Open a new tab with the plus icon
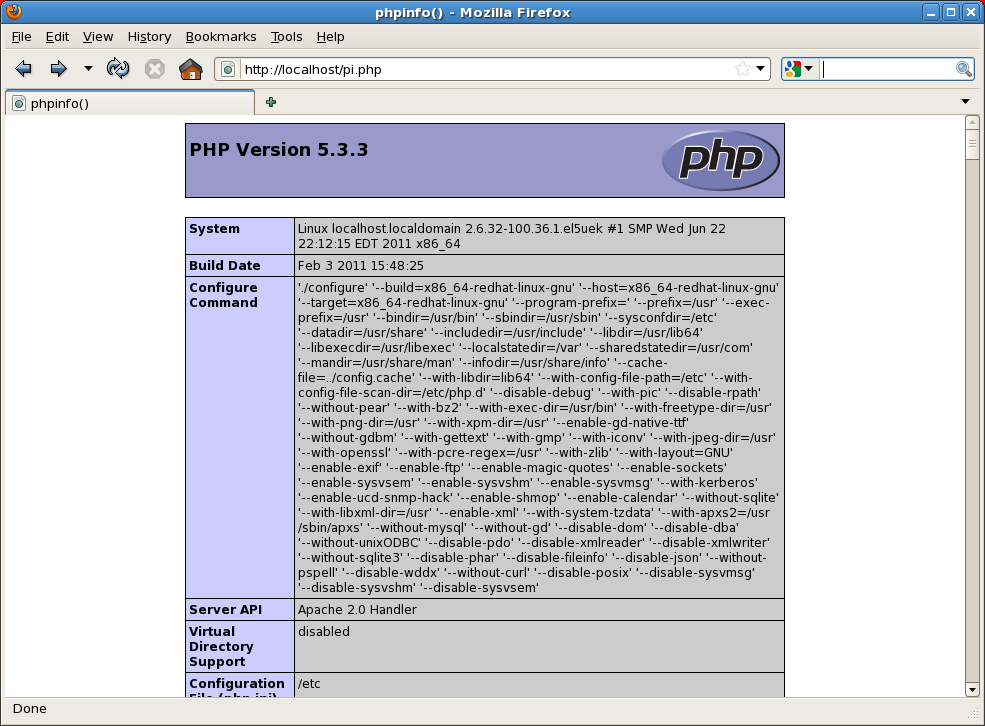Image resolution: width=985 pixels, height=726 pixels. coord(271,102)
